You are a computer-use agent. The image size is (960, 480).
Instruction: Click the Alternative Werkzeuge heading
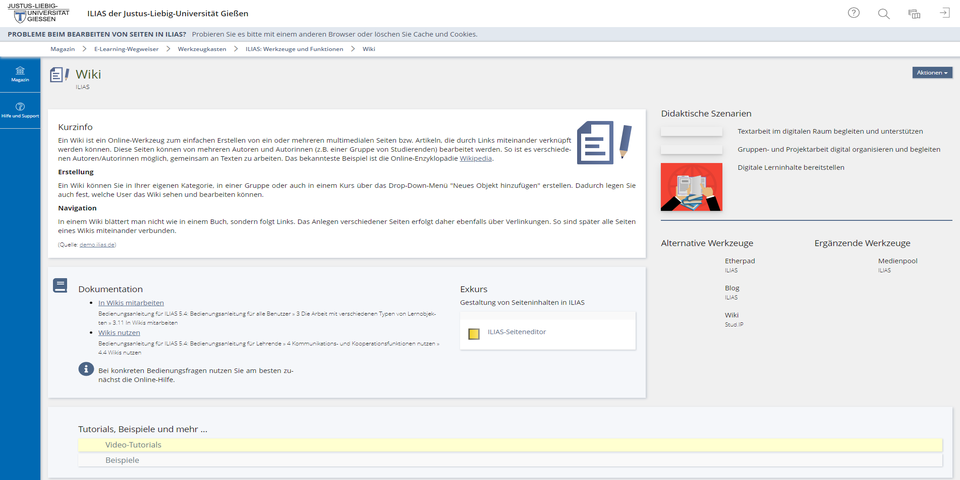point(707,243)
